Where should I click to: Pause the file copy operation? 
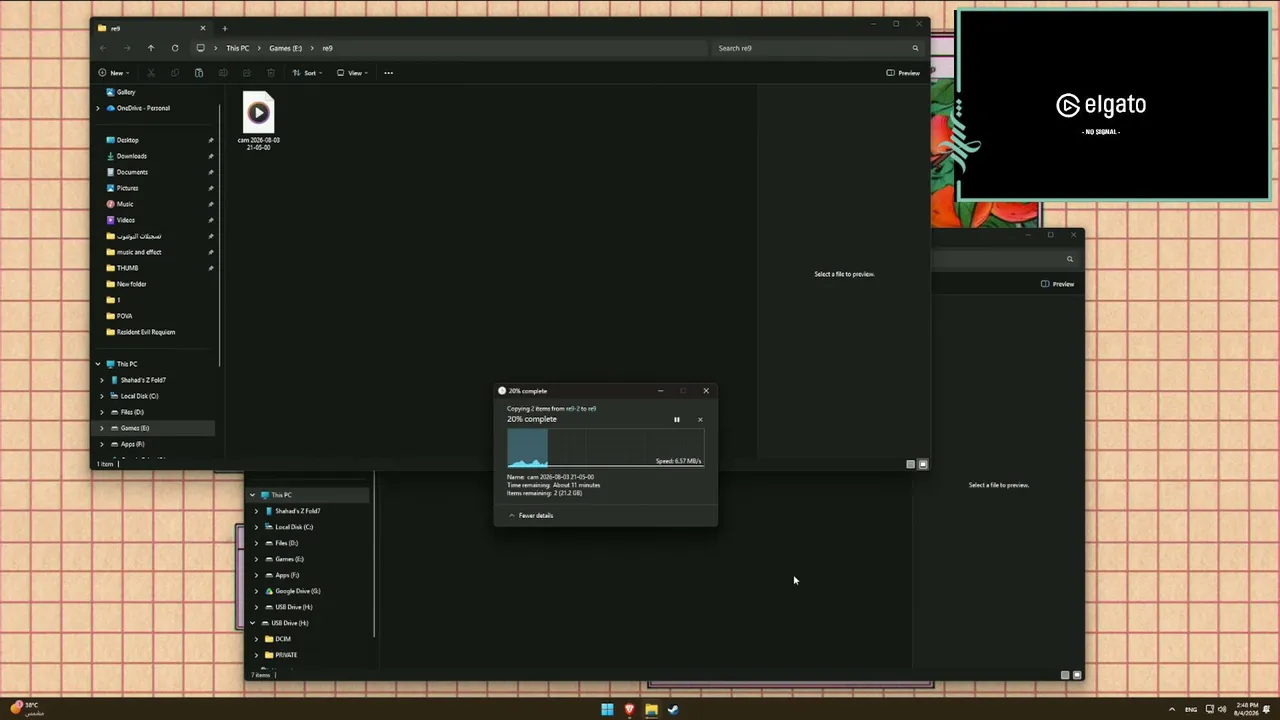pos(676,420)
